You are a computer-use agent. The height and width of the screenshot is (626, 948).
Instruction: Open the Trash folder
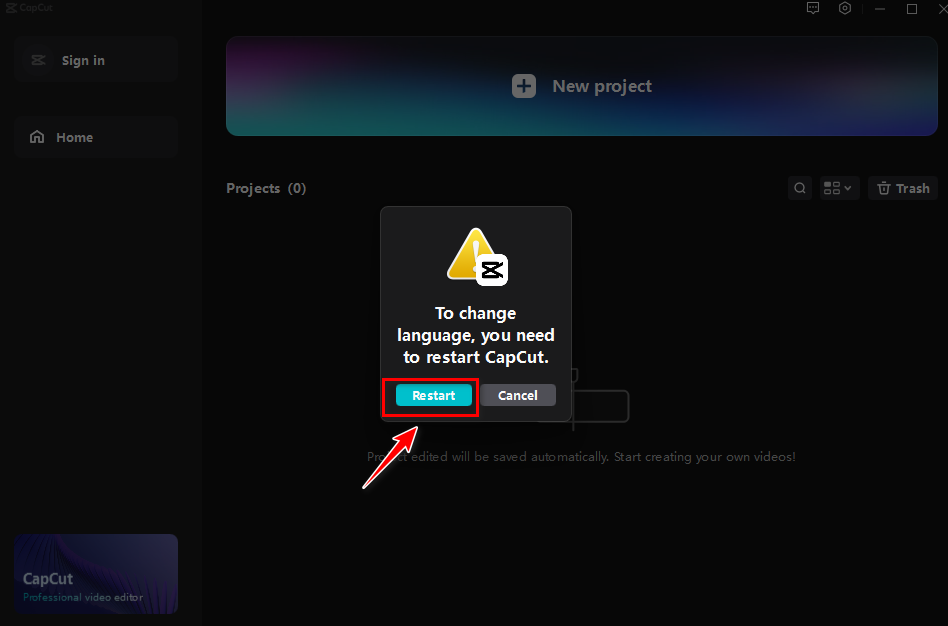point(903,188)
